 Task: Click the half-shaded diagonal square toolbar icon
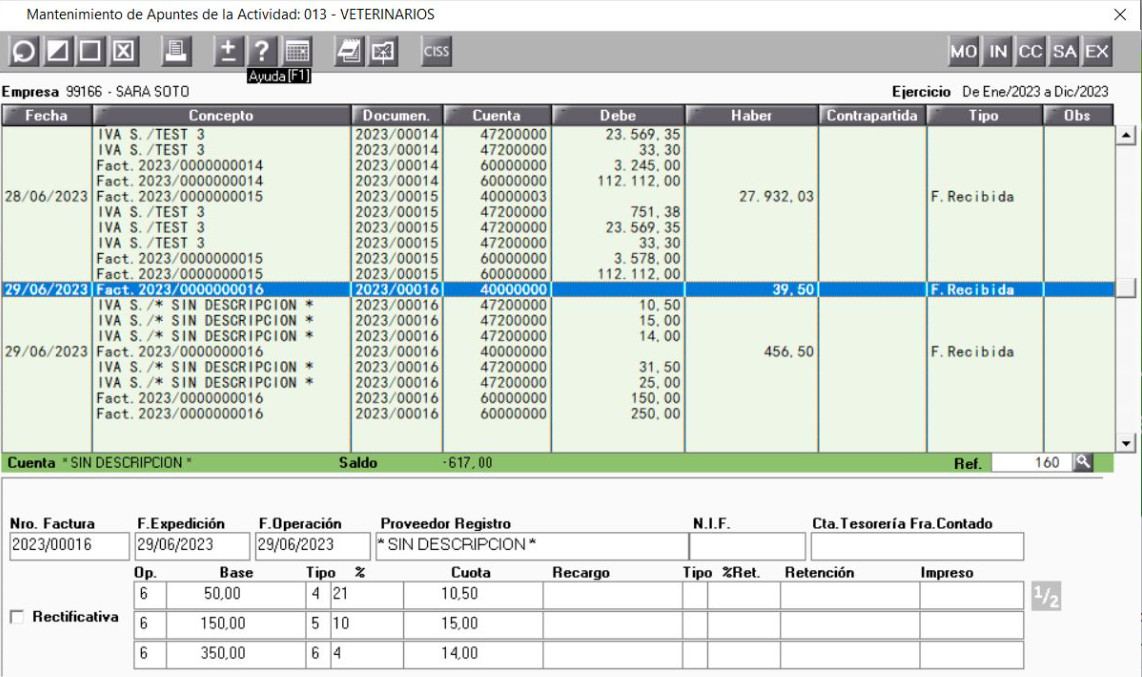tap(57, 51)
